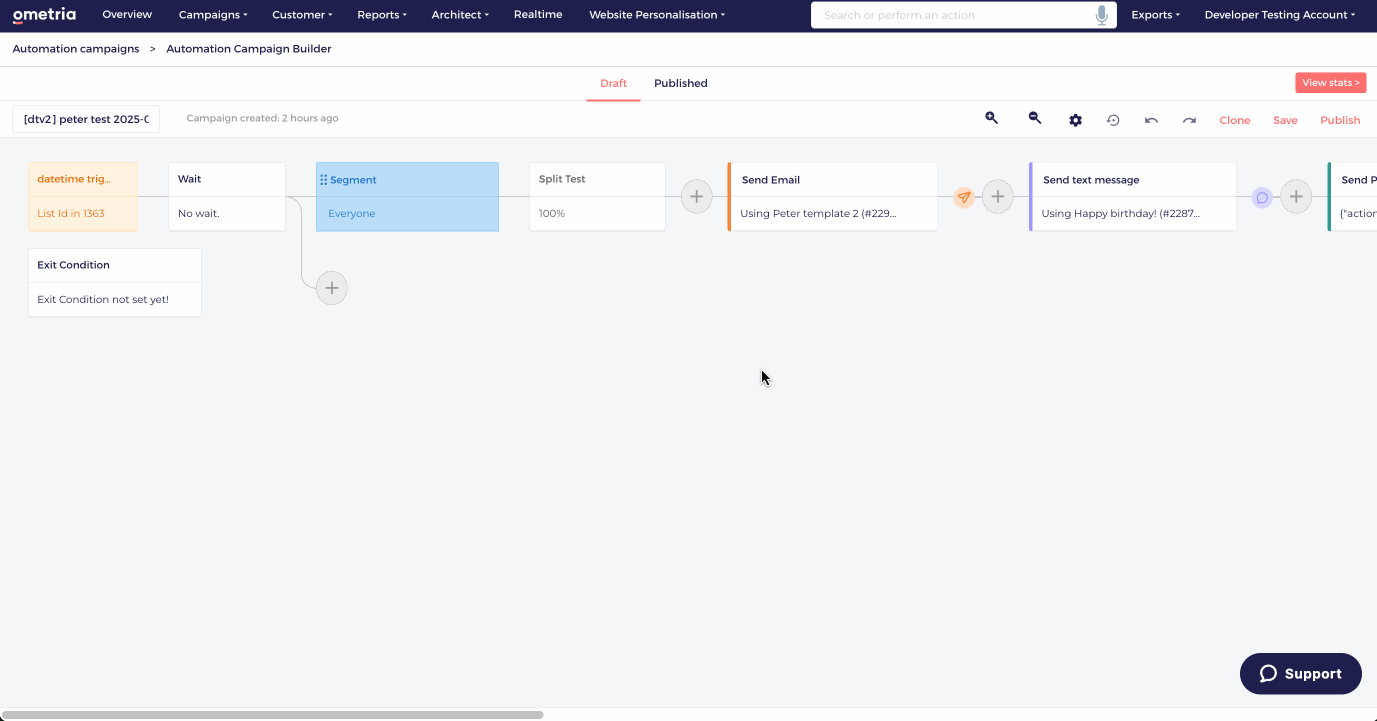The width and height of the screenshot is (1377, 721).
Task: Zoom in on the campaign canvas
Action: [x=992, y=118]
